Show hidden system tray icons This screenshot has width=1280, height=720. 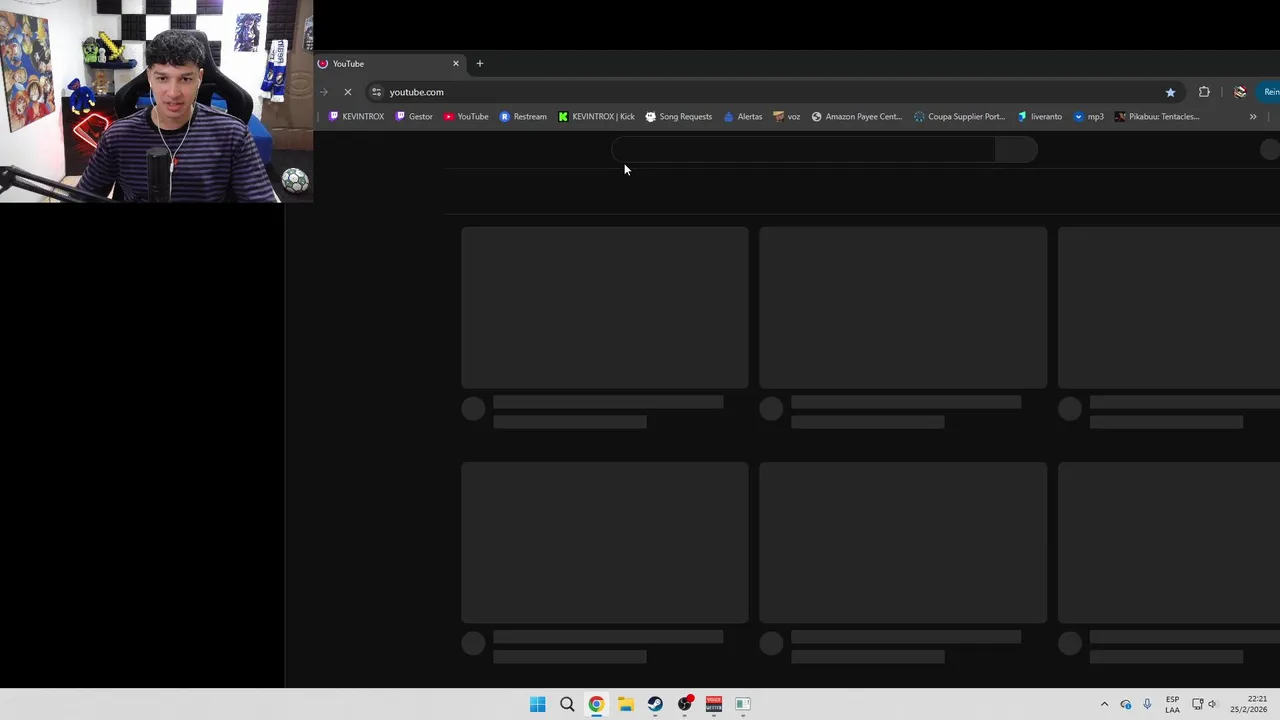(1104, 704)
